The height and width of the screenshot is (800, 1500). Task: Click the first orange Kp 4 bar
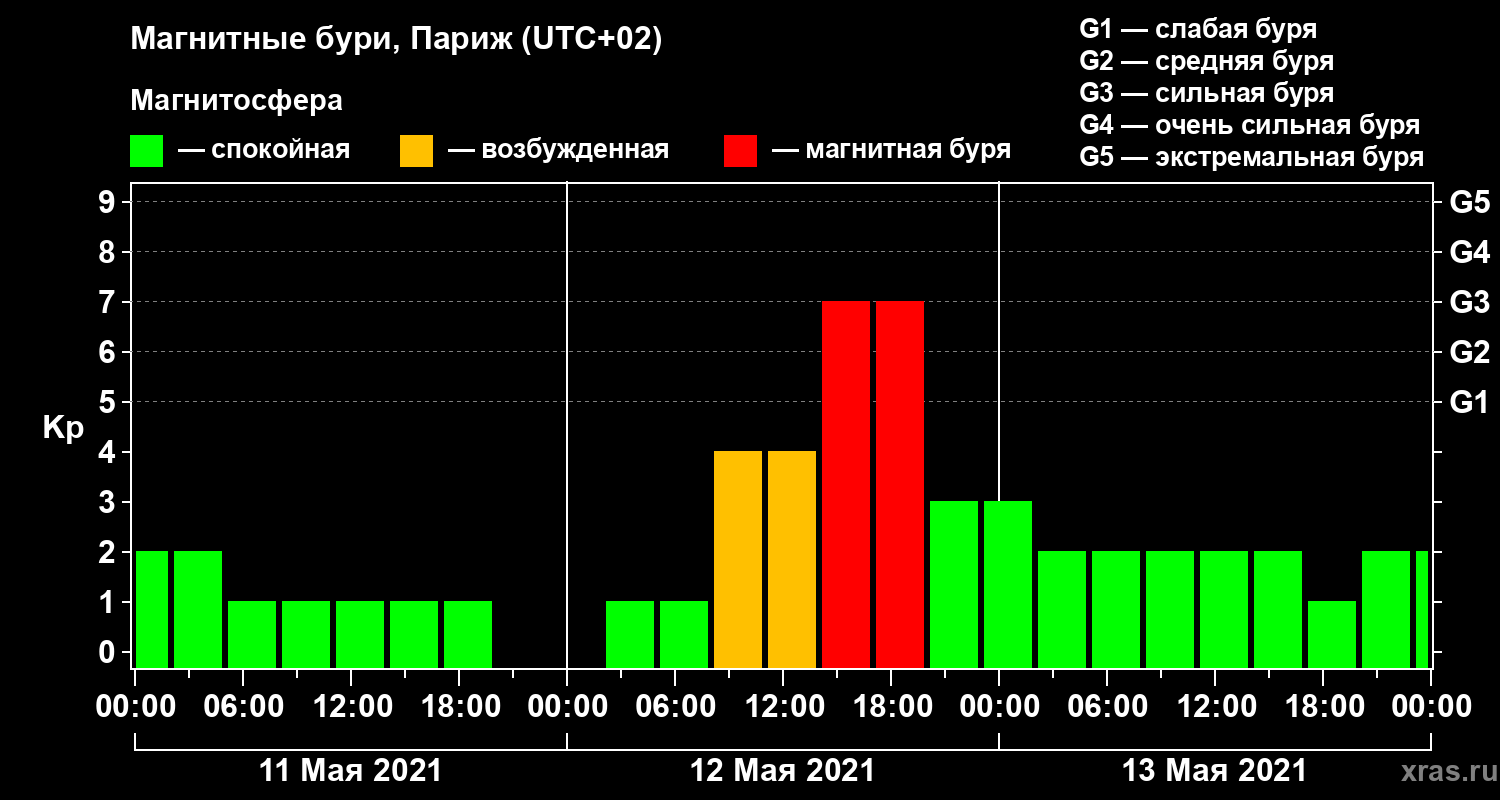pos(738,559)
